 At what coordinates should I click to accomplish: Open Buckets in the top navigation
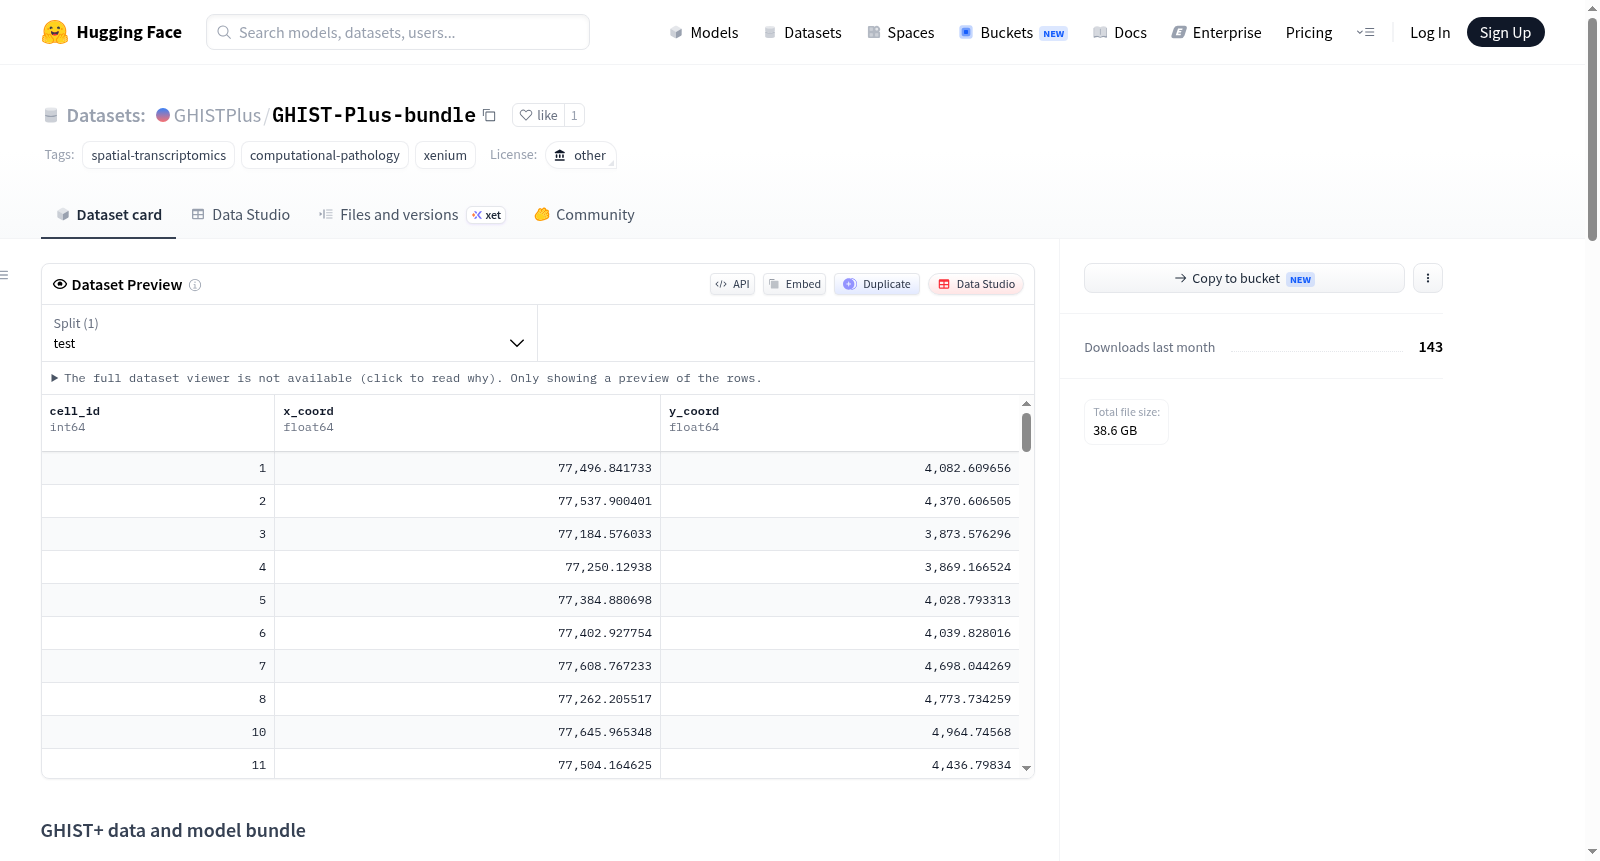(1013, 33)
